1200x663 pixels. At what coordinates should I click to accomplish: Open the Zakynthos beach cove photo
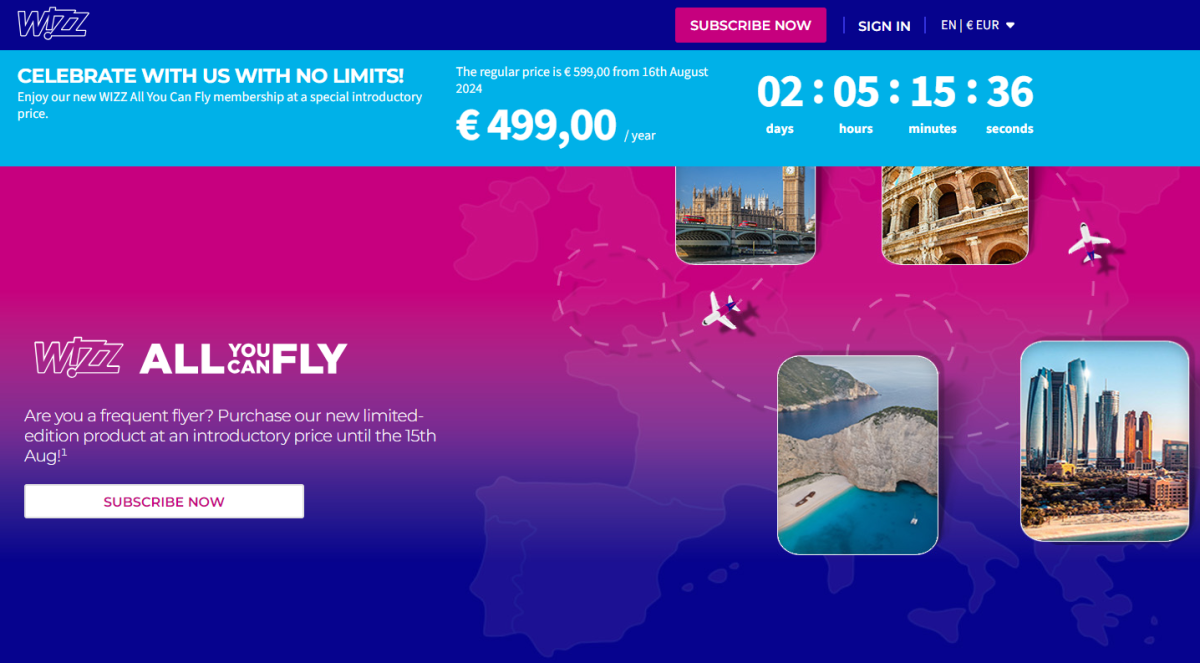point(858,455)
